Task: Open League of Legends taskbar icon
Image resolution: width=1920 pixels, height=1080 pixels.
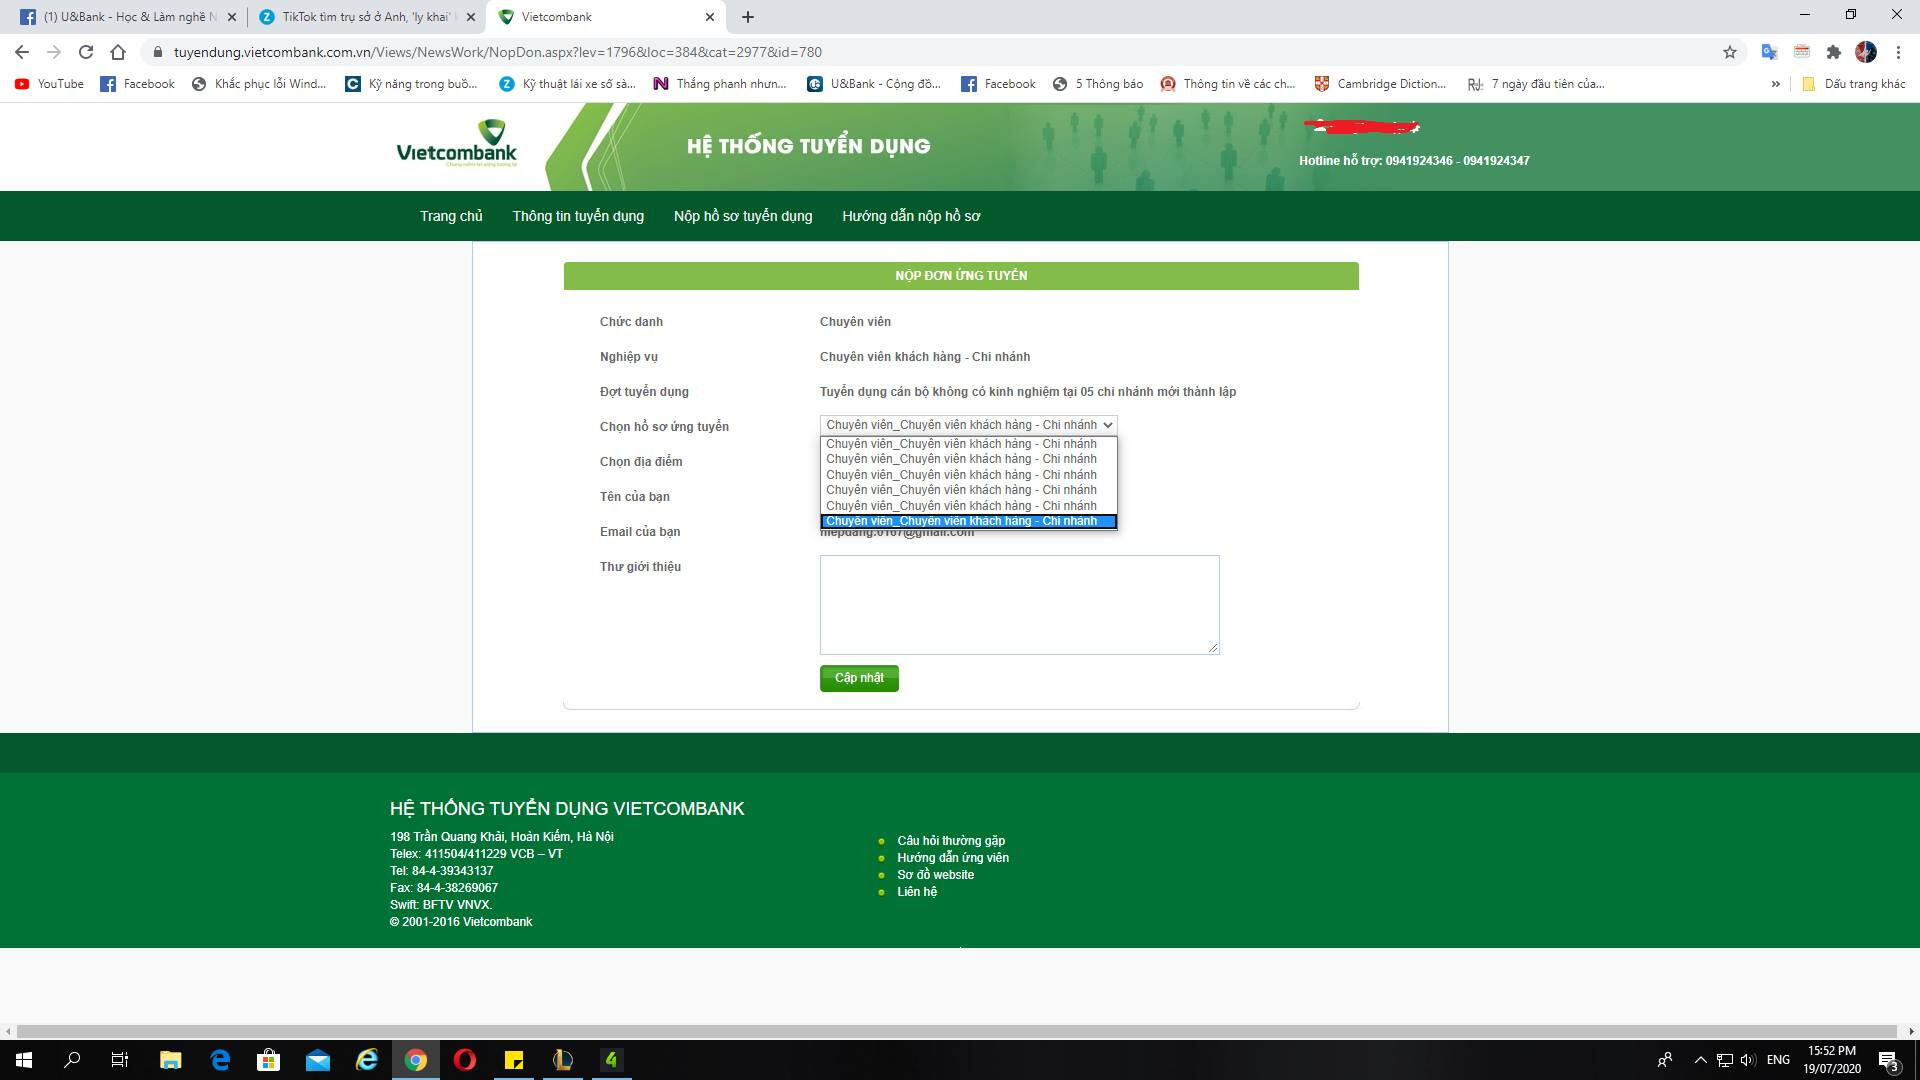Action: tap(563, 1060)
